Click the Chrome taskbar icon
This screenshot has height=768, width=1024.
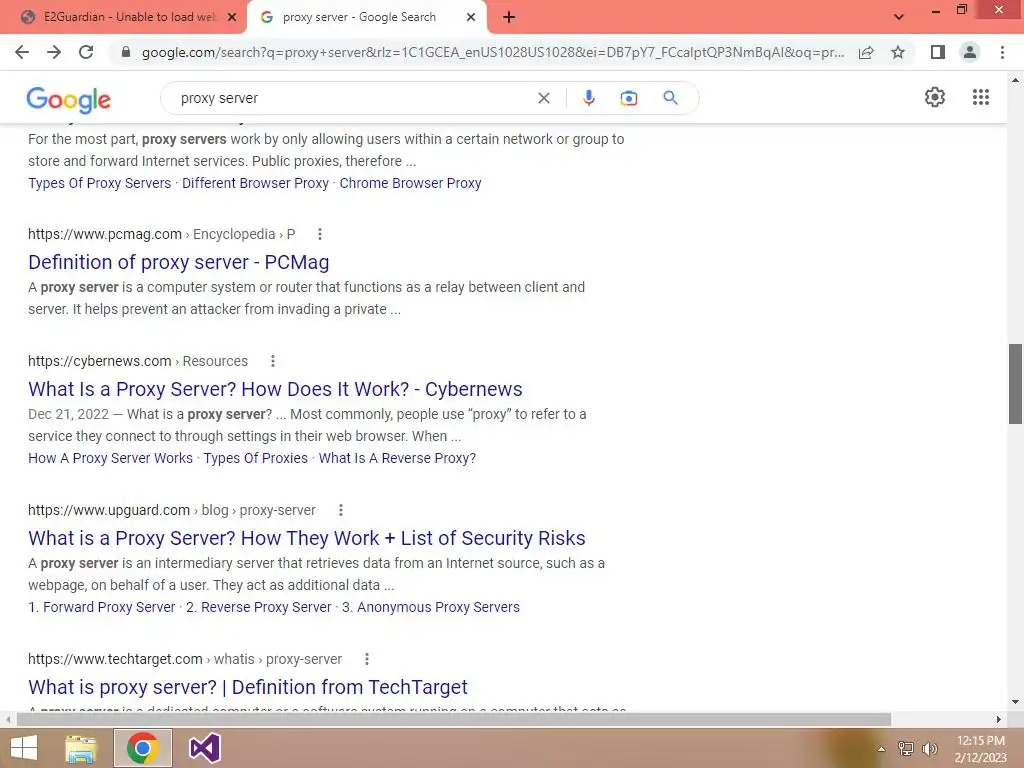(143, 748)
